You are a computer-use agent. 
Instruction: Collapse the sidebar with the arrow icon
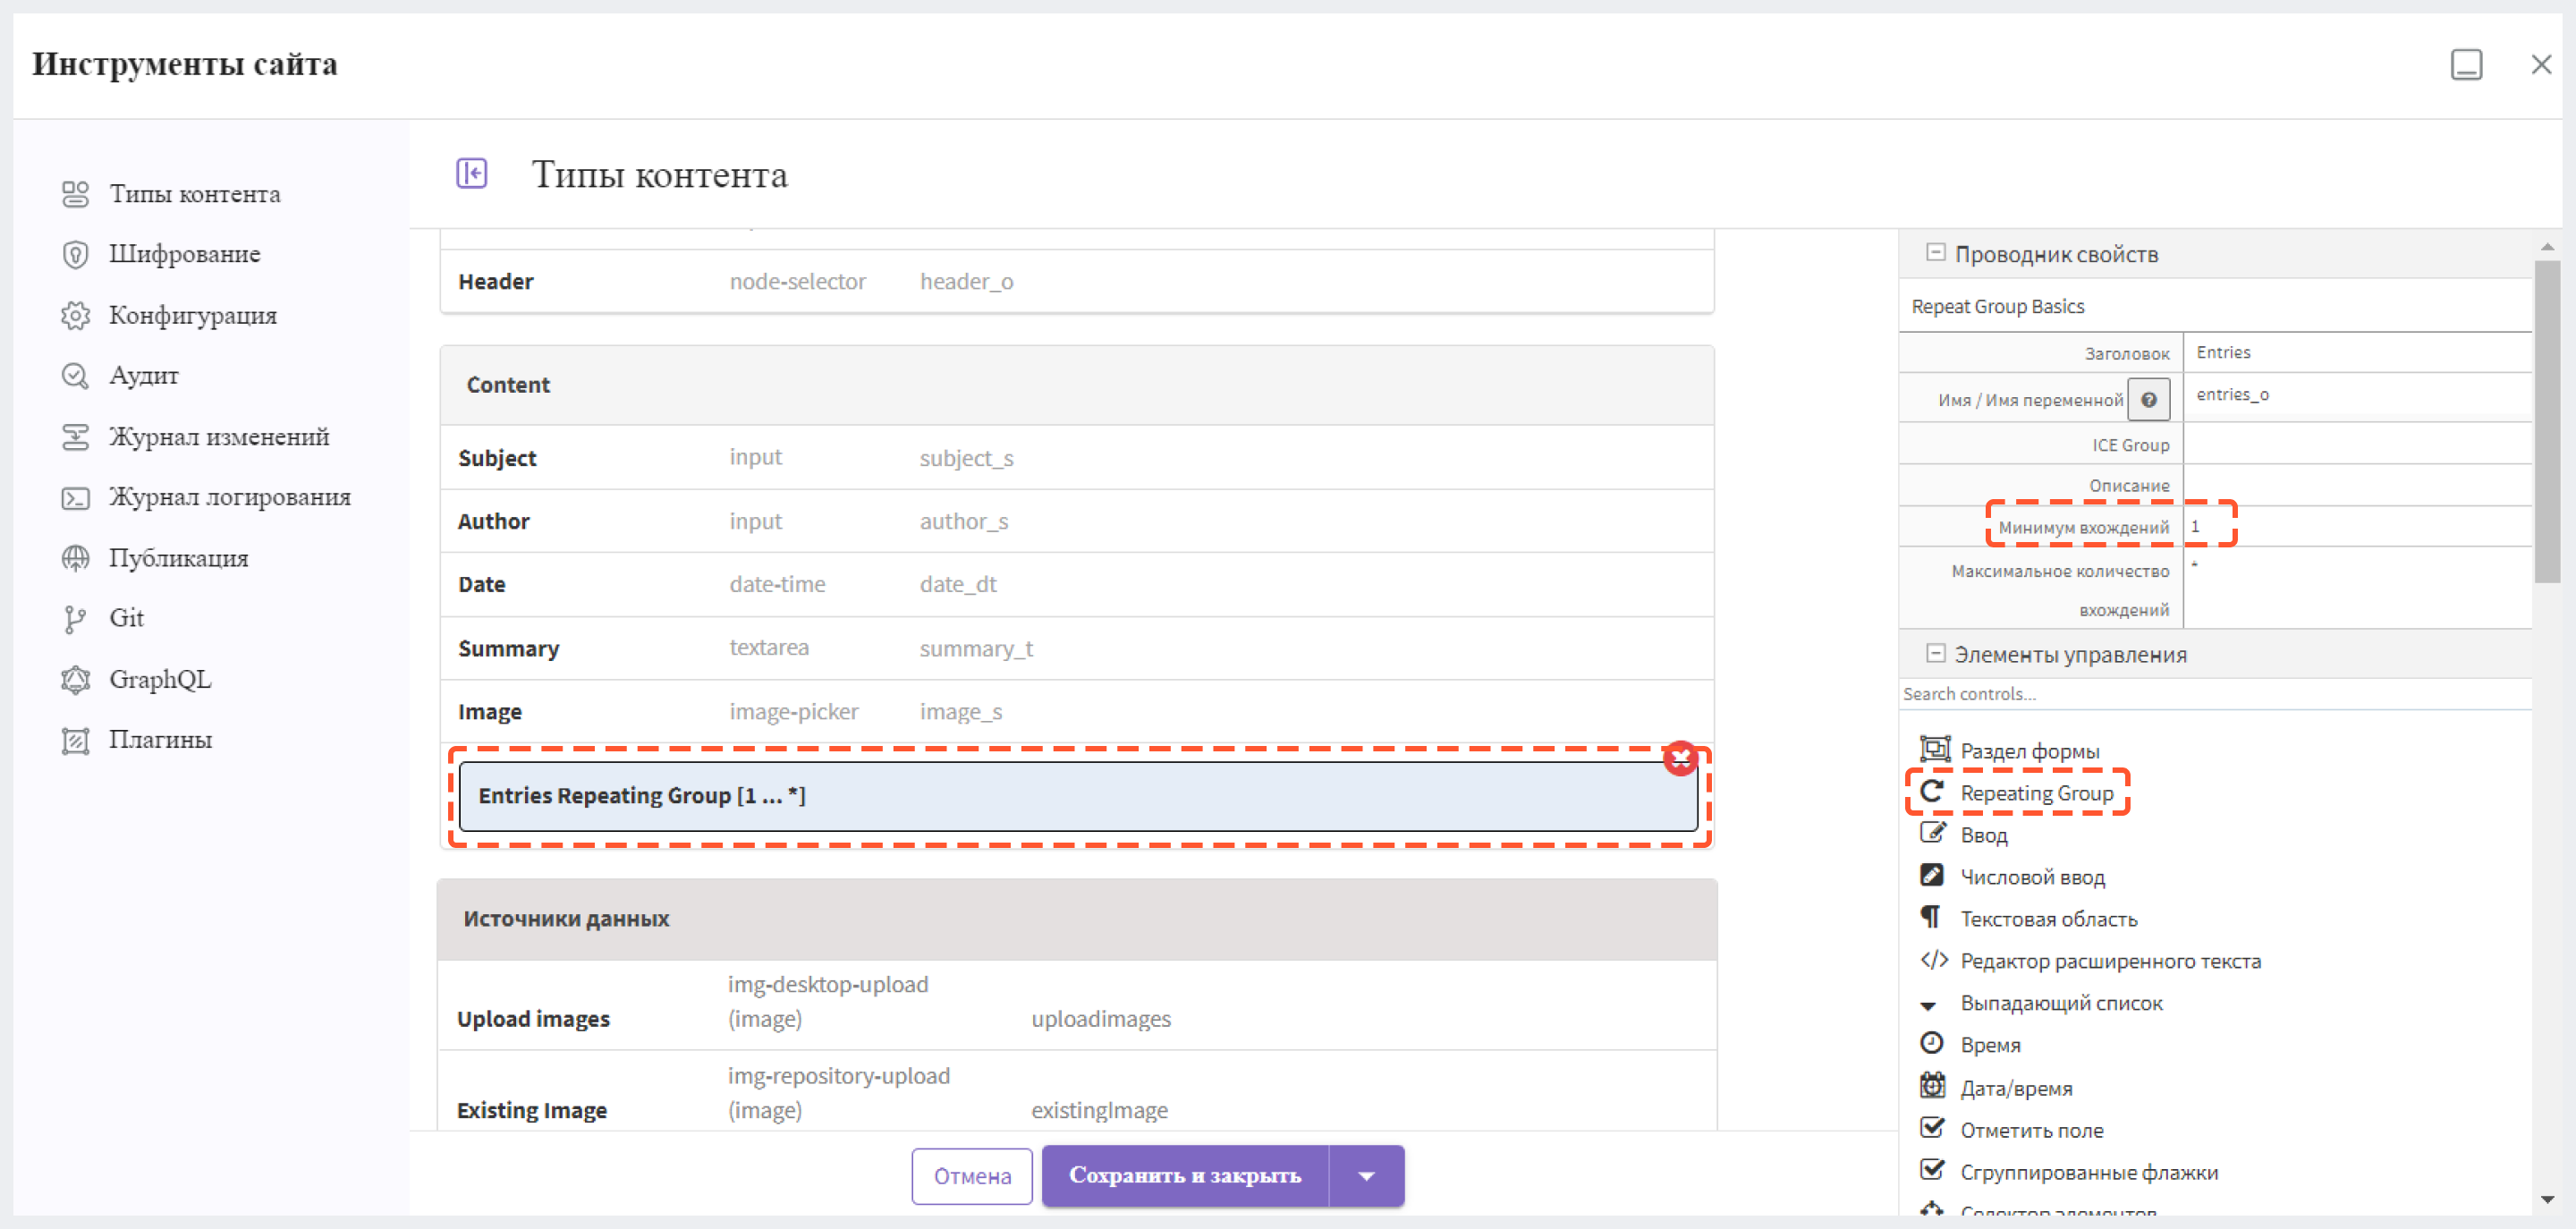[x=471, y=173]
